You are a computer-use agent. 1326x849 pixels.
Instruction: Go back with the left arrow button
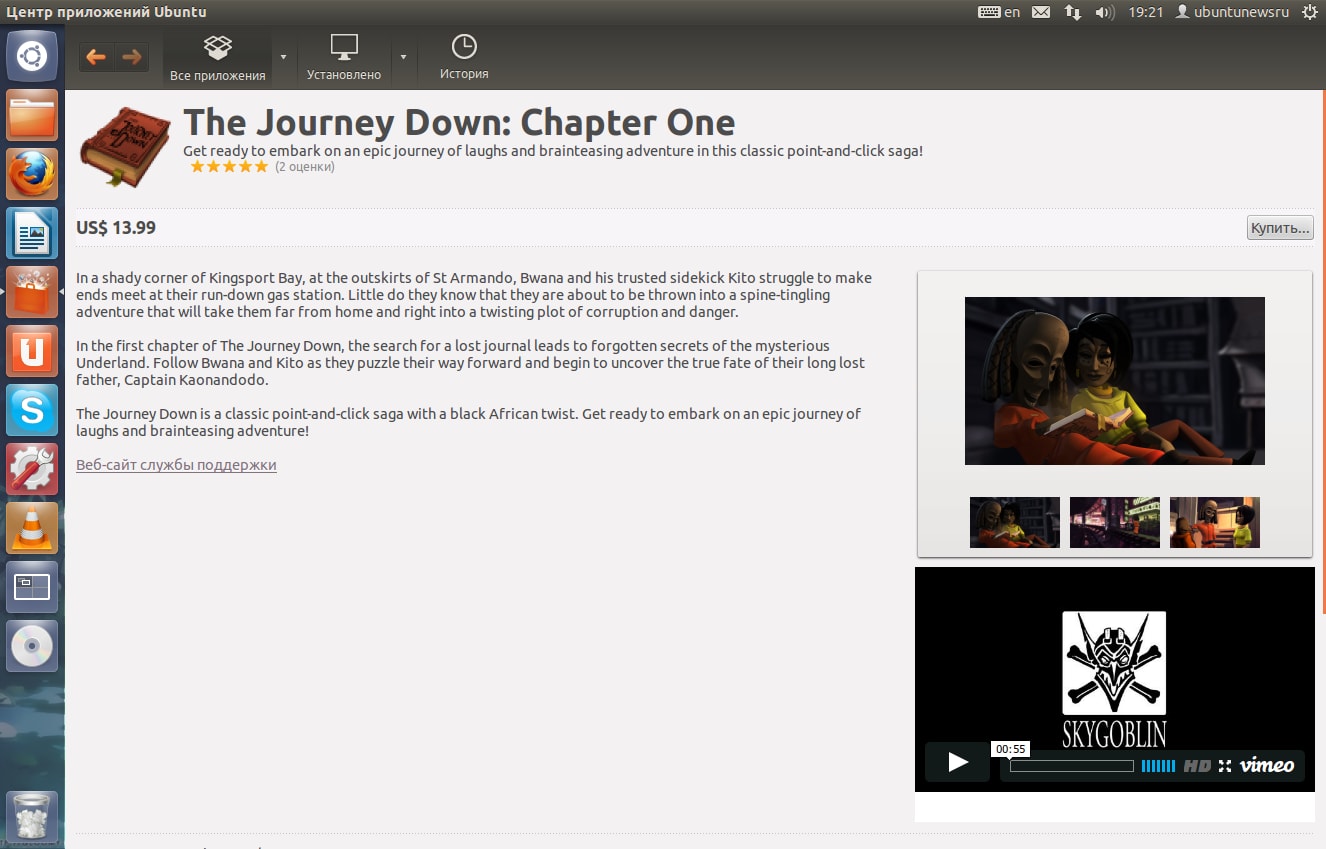pos(96,57)
